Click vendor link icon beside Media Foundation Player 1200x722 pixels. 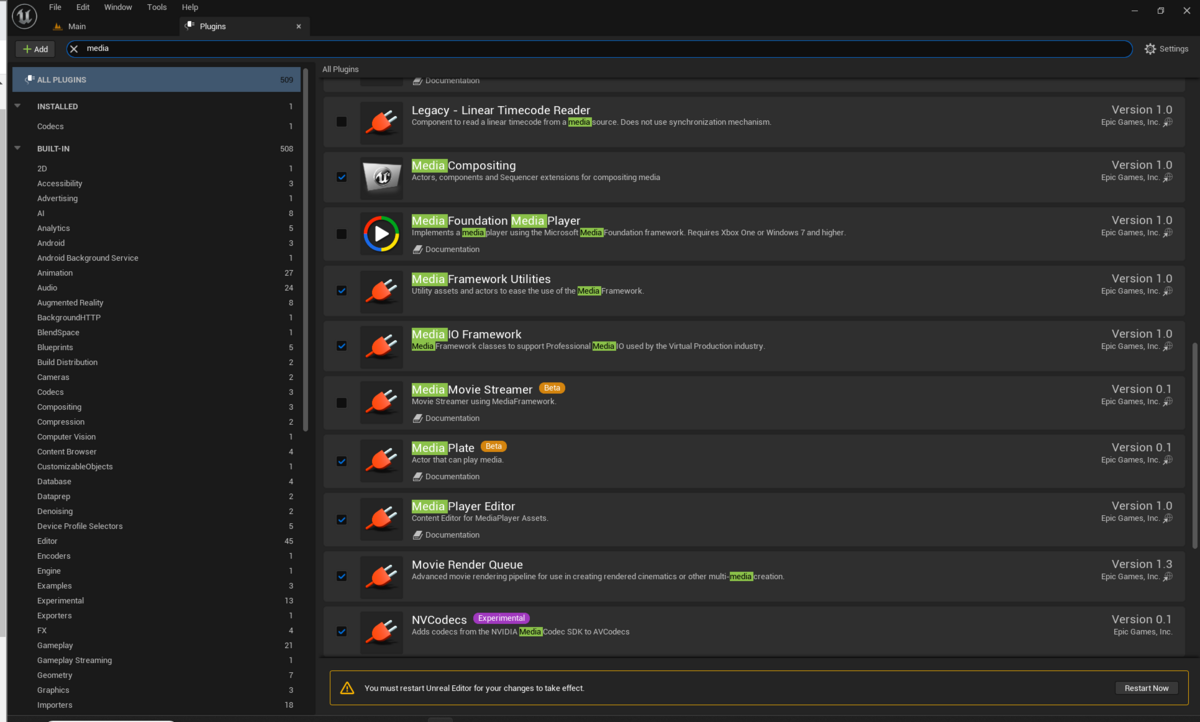click(x=1167, y=232)
